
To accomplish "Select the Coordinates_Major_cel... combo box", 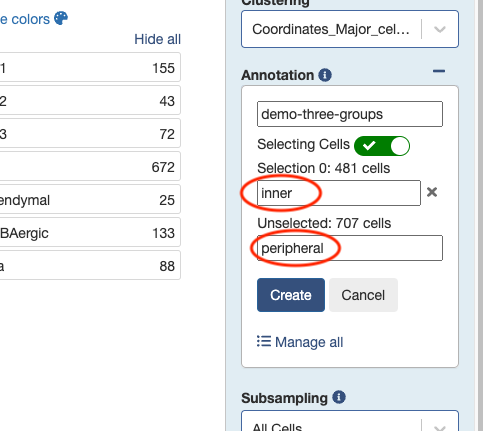I will pyautogui.click(x=350, y=29).
